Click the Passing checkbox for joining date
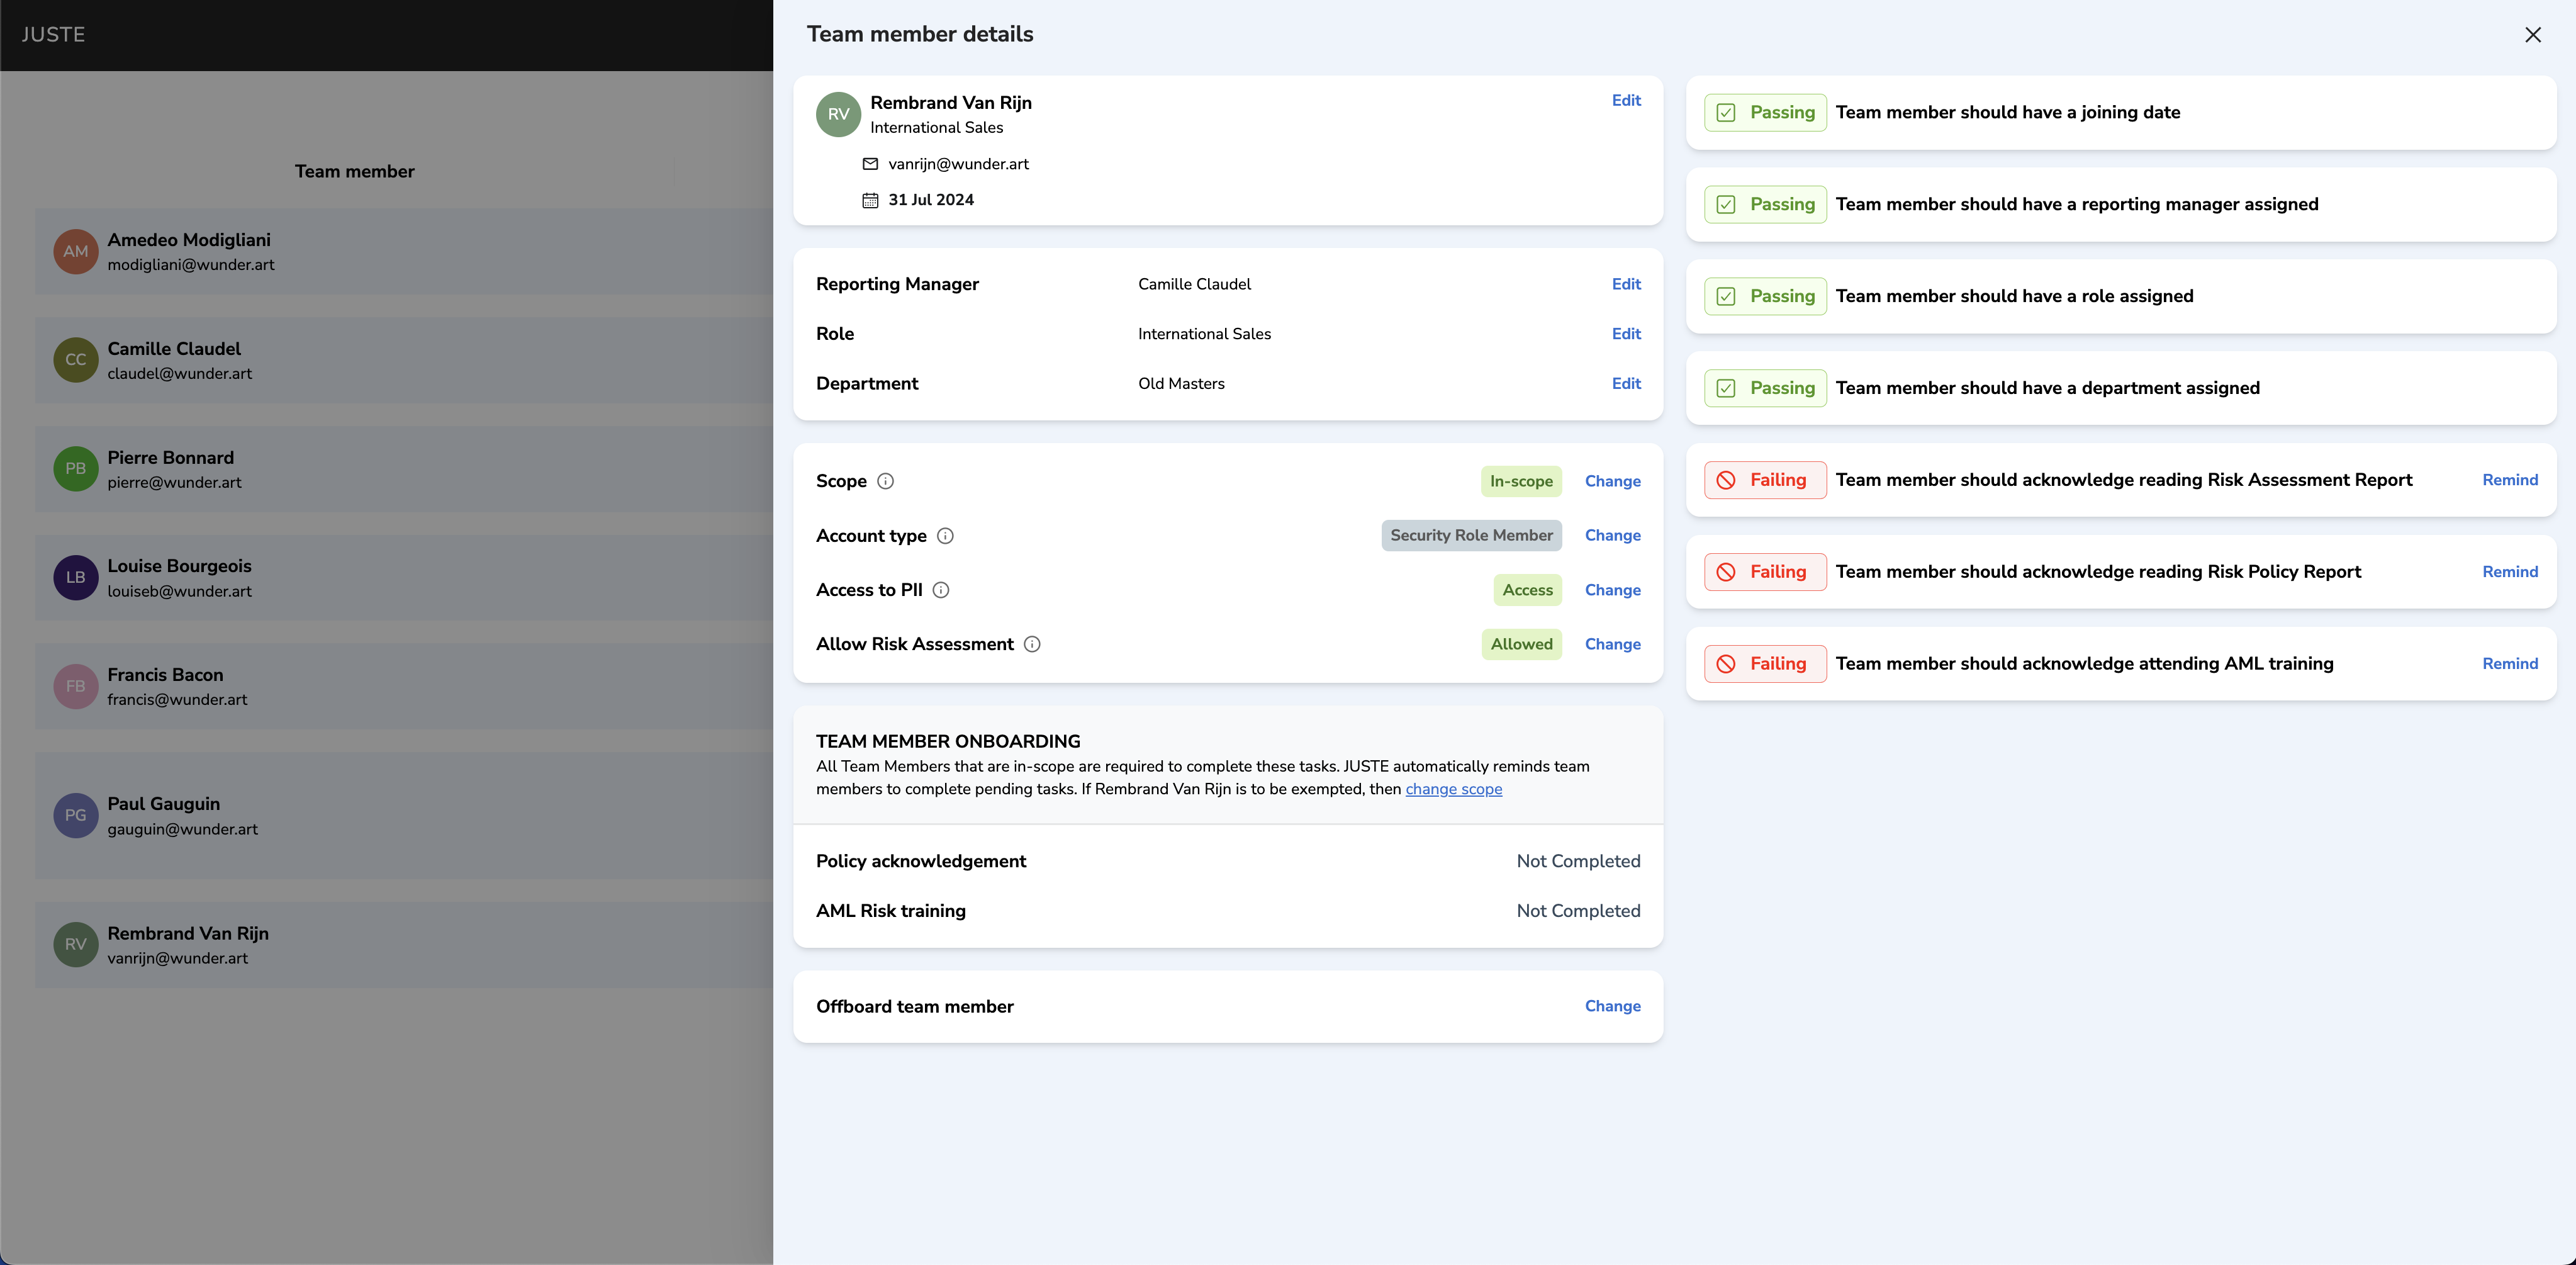Screen dimensions: 2576x1265 [1726, 113]
